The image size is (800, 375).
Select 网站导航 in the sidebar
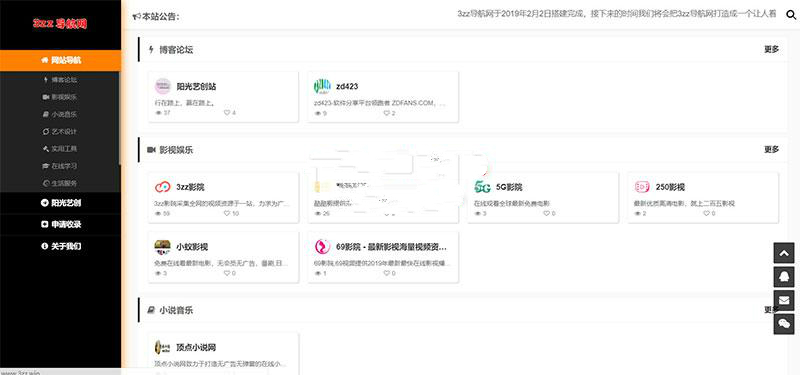pyautogui.click(x=60, y=61)
